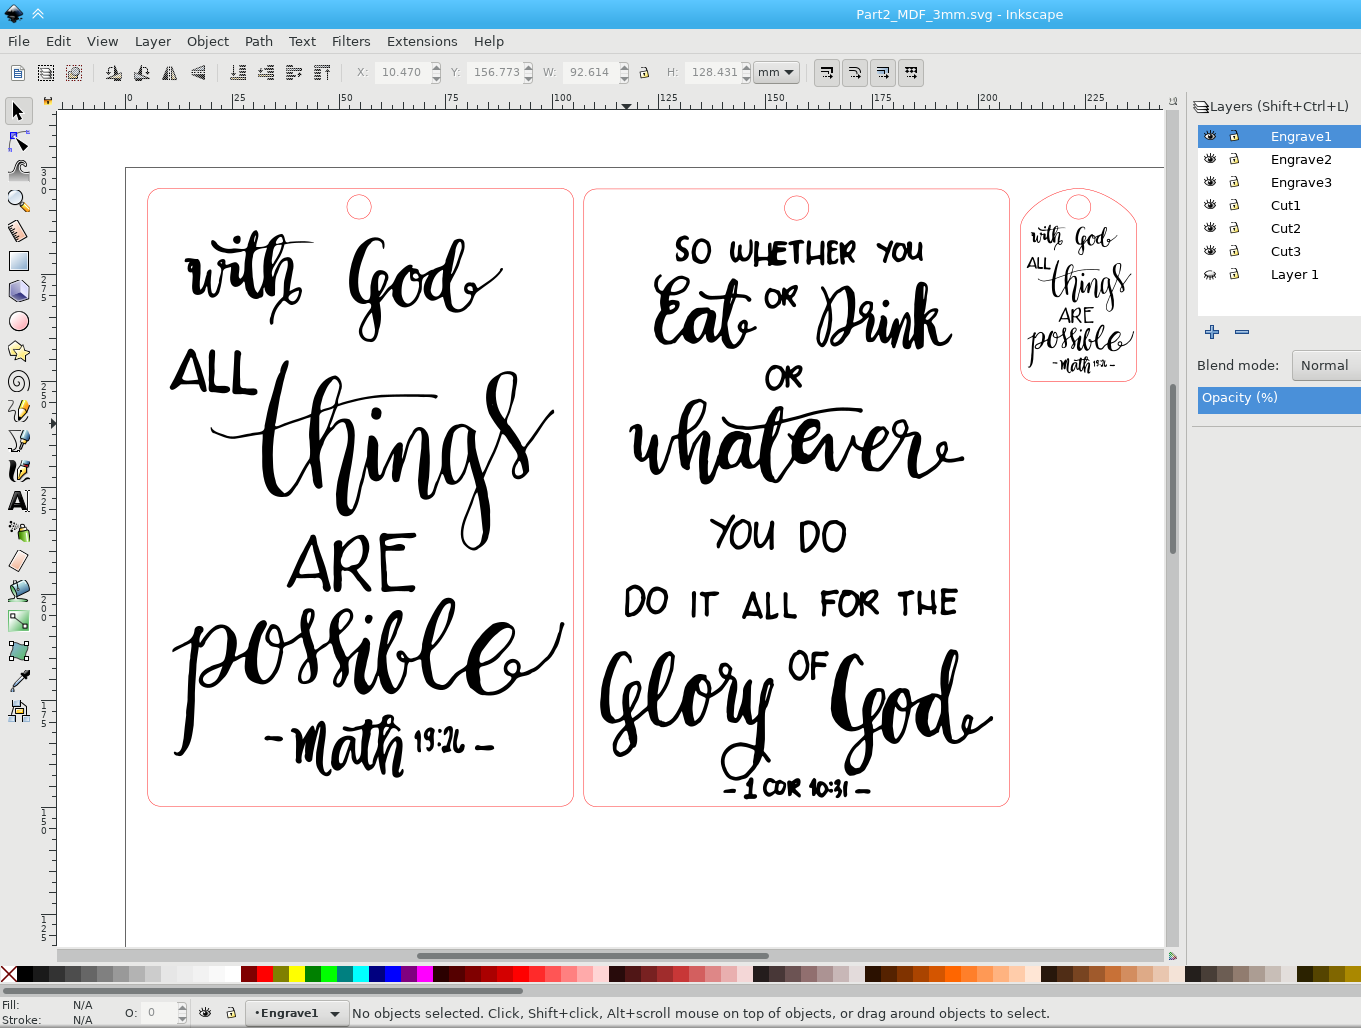
Task: Increase the Y coordinate spinner
Action: [528, 67]
